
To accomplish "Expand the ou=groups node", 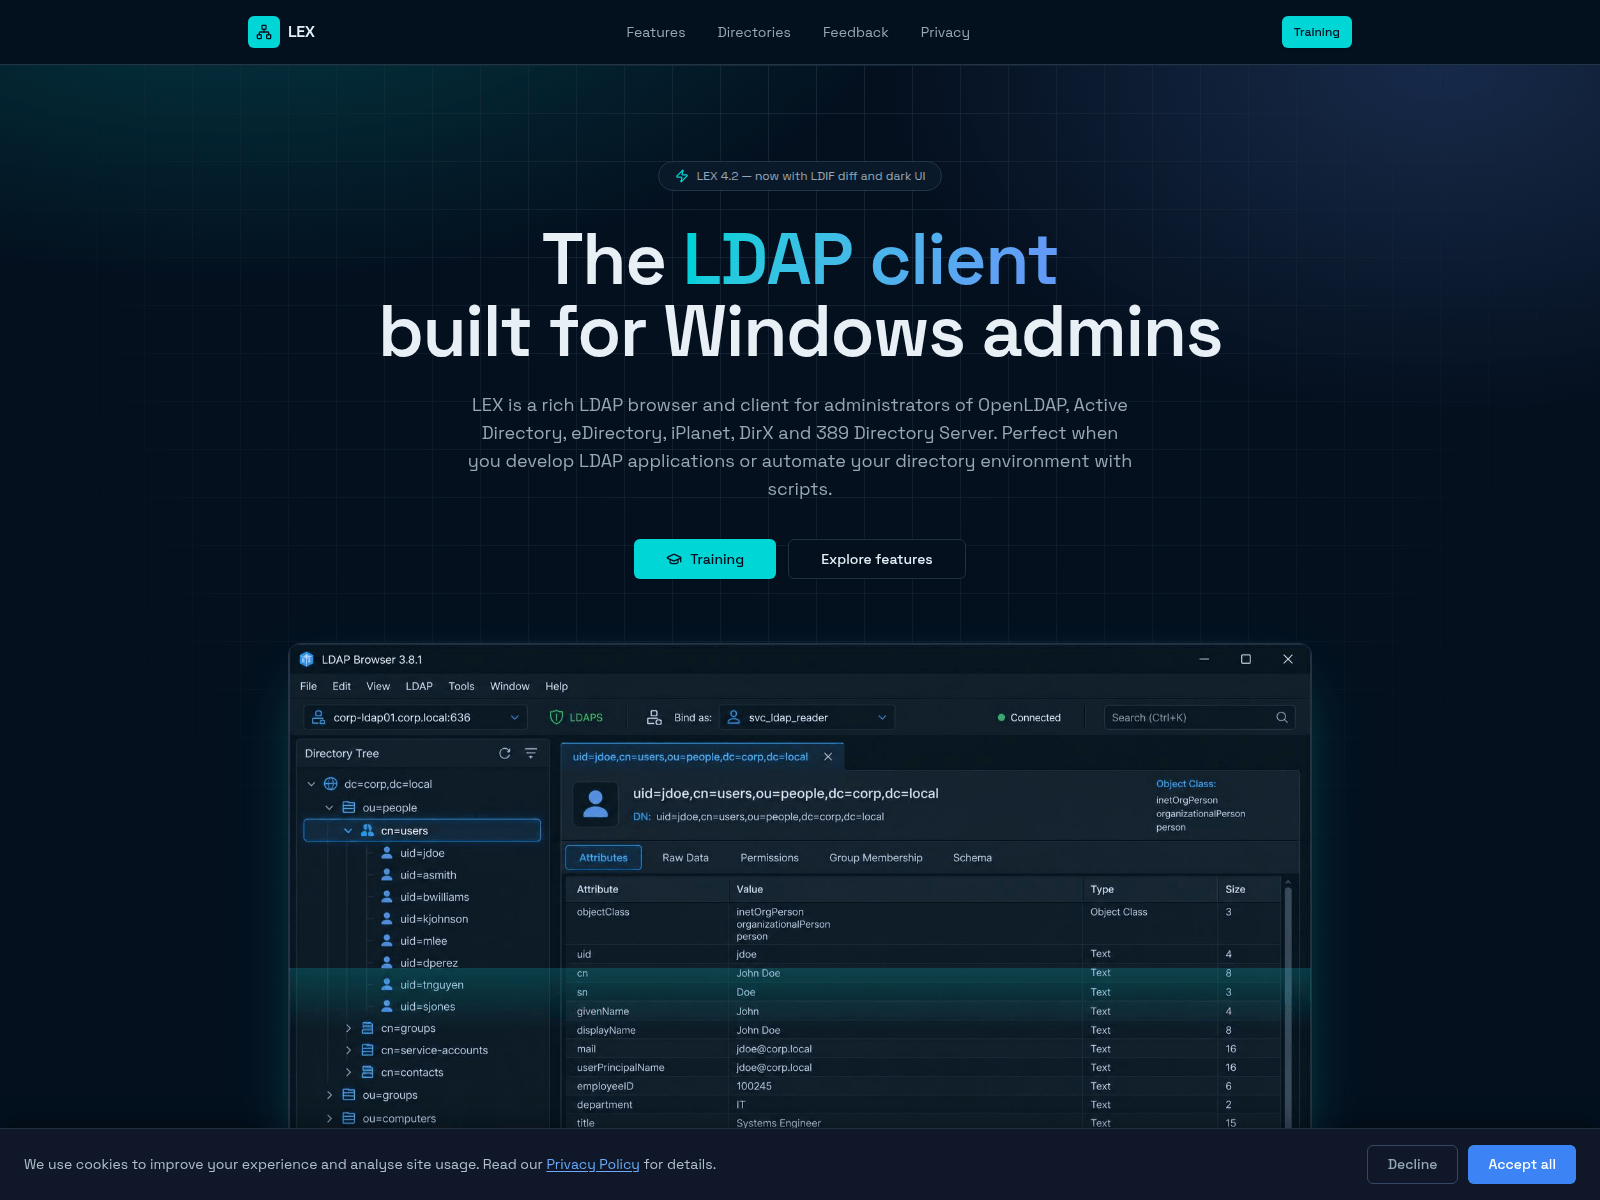I will click(x=329, y=1095).
